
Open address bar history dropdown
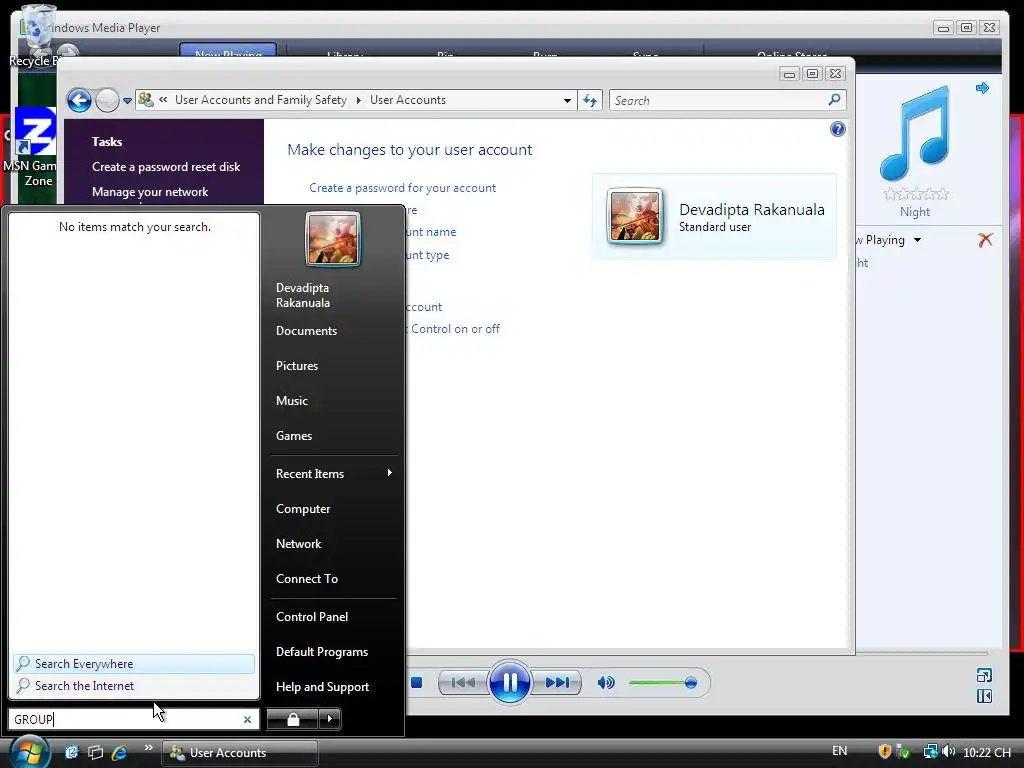point(567,101)
